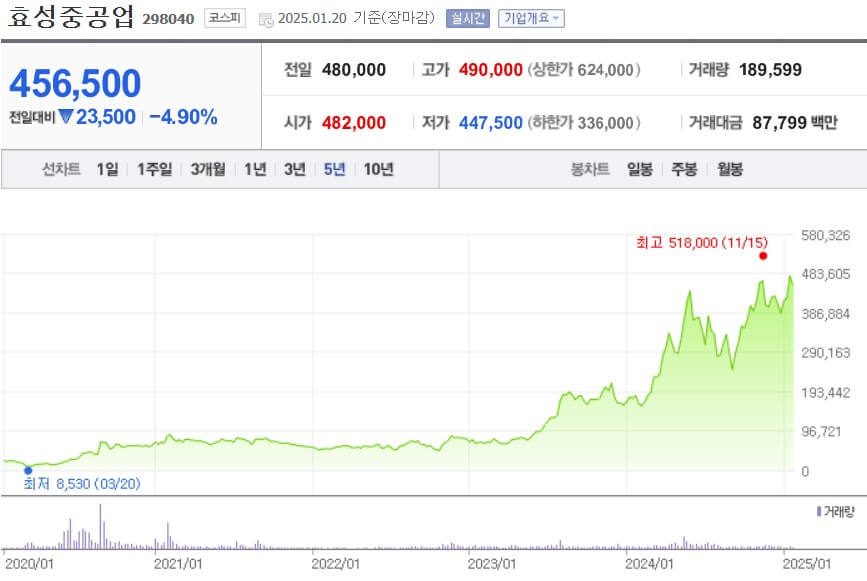This screenshot has height=581, width=867.
Task: Click the 선차트 label
Action: pos(61,169)
